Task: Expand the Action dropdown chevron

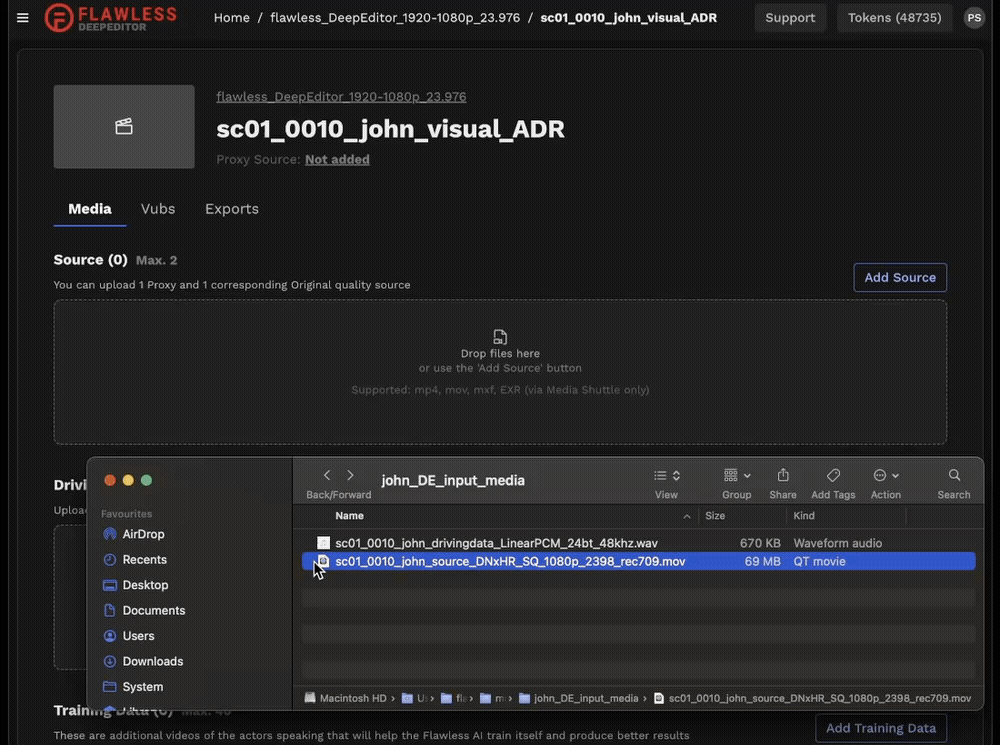Action: (x=895, y=476)
